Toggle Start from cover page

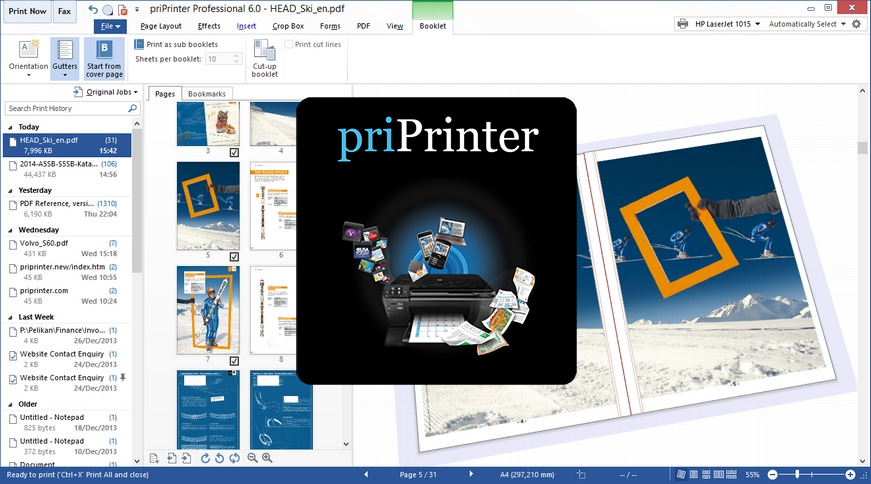point(104,58)
